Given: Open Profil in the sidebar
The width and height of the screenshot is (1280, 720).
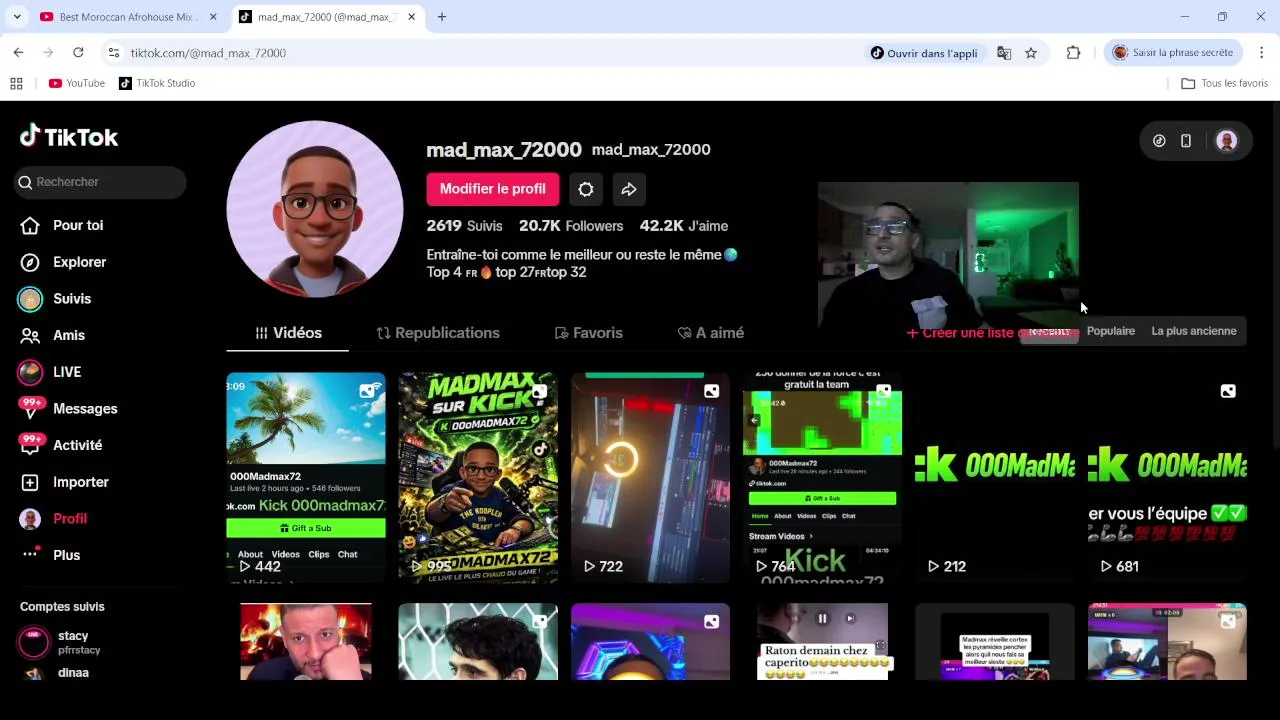Looking at the screenshot, I should pos(54,518).
